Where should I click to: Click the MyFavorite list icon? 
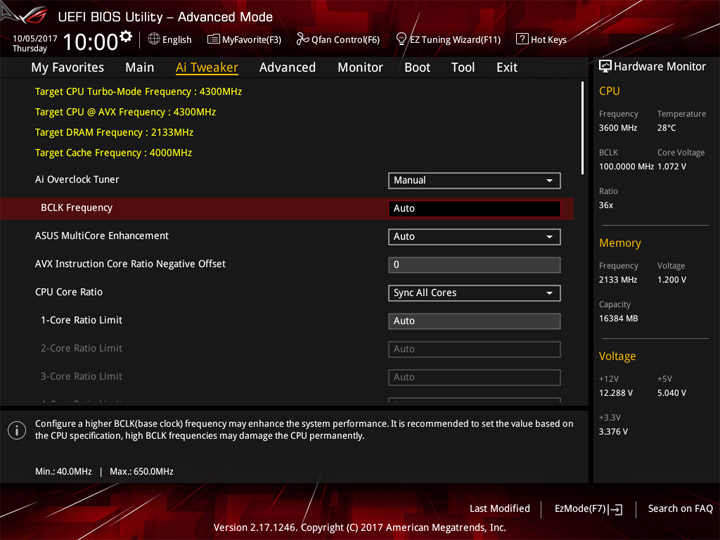[x=213, y=39]
